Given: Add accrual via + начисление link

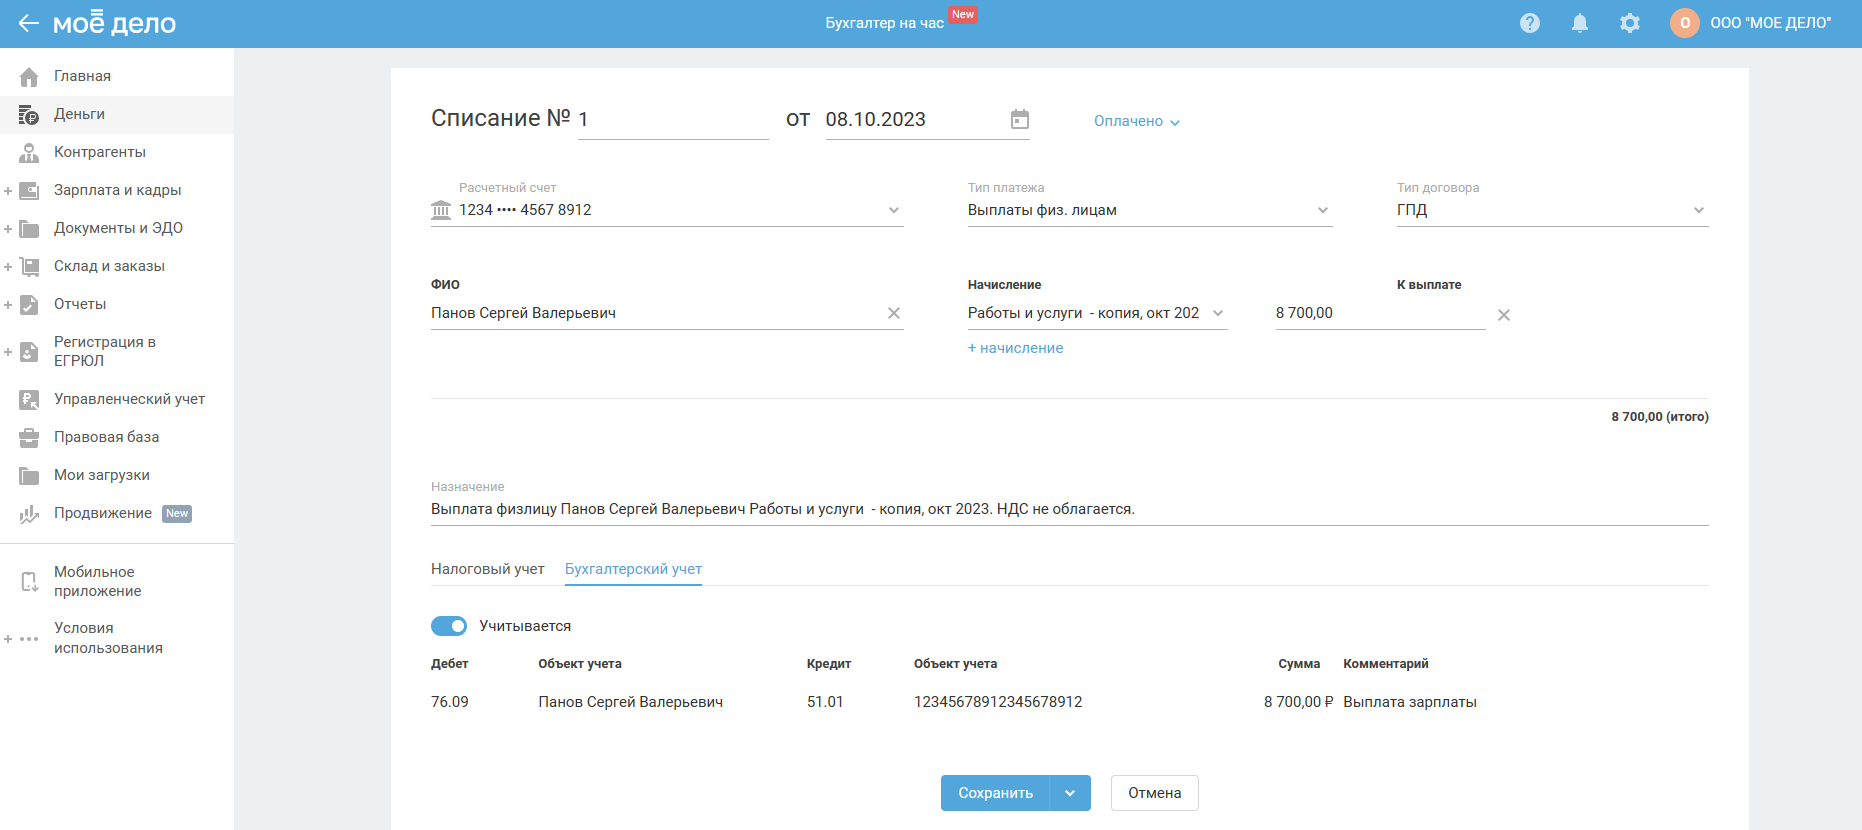Looking at the screenshot, I should [1015, 348].
